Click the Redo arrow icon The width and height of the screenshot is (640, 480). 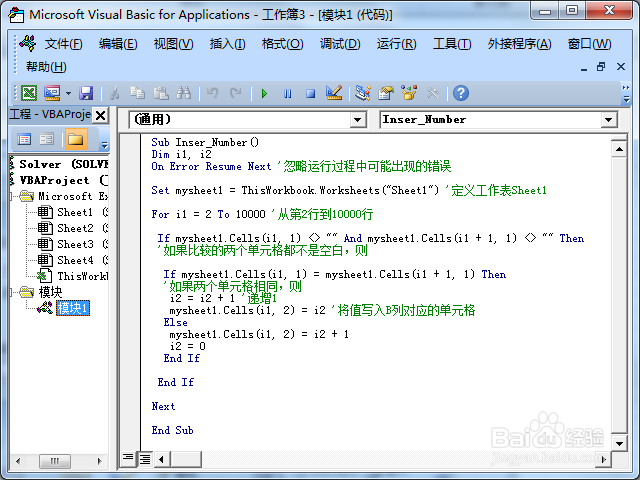(236, 93)
